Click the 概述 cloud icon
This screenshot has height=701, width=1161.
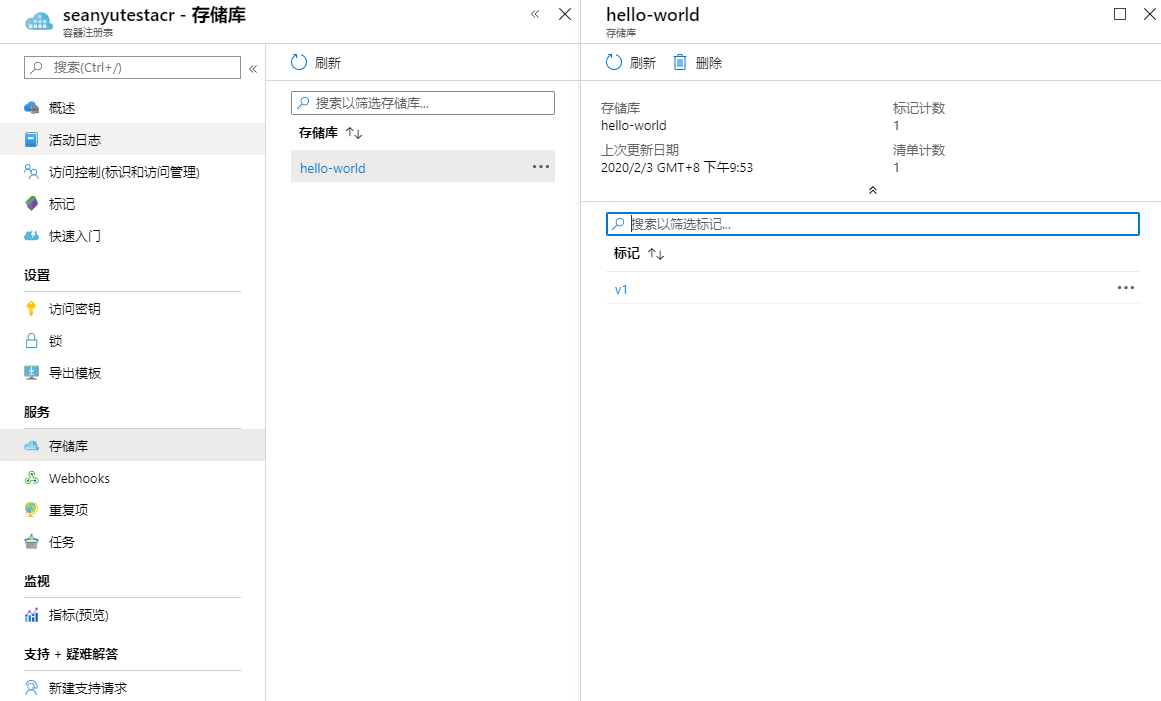(31, 108)
